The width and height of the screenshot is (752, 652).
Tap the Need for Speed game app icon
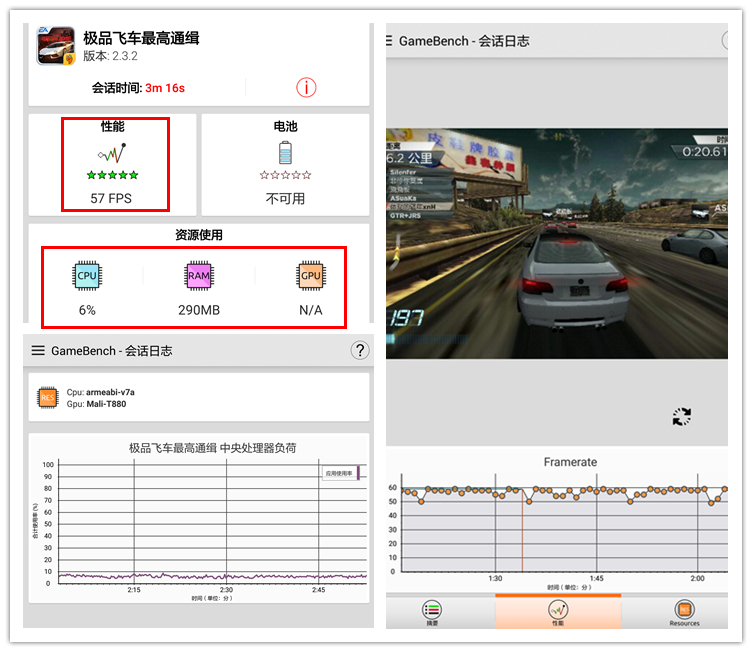[x=56, y=46]
